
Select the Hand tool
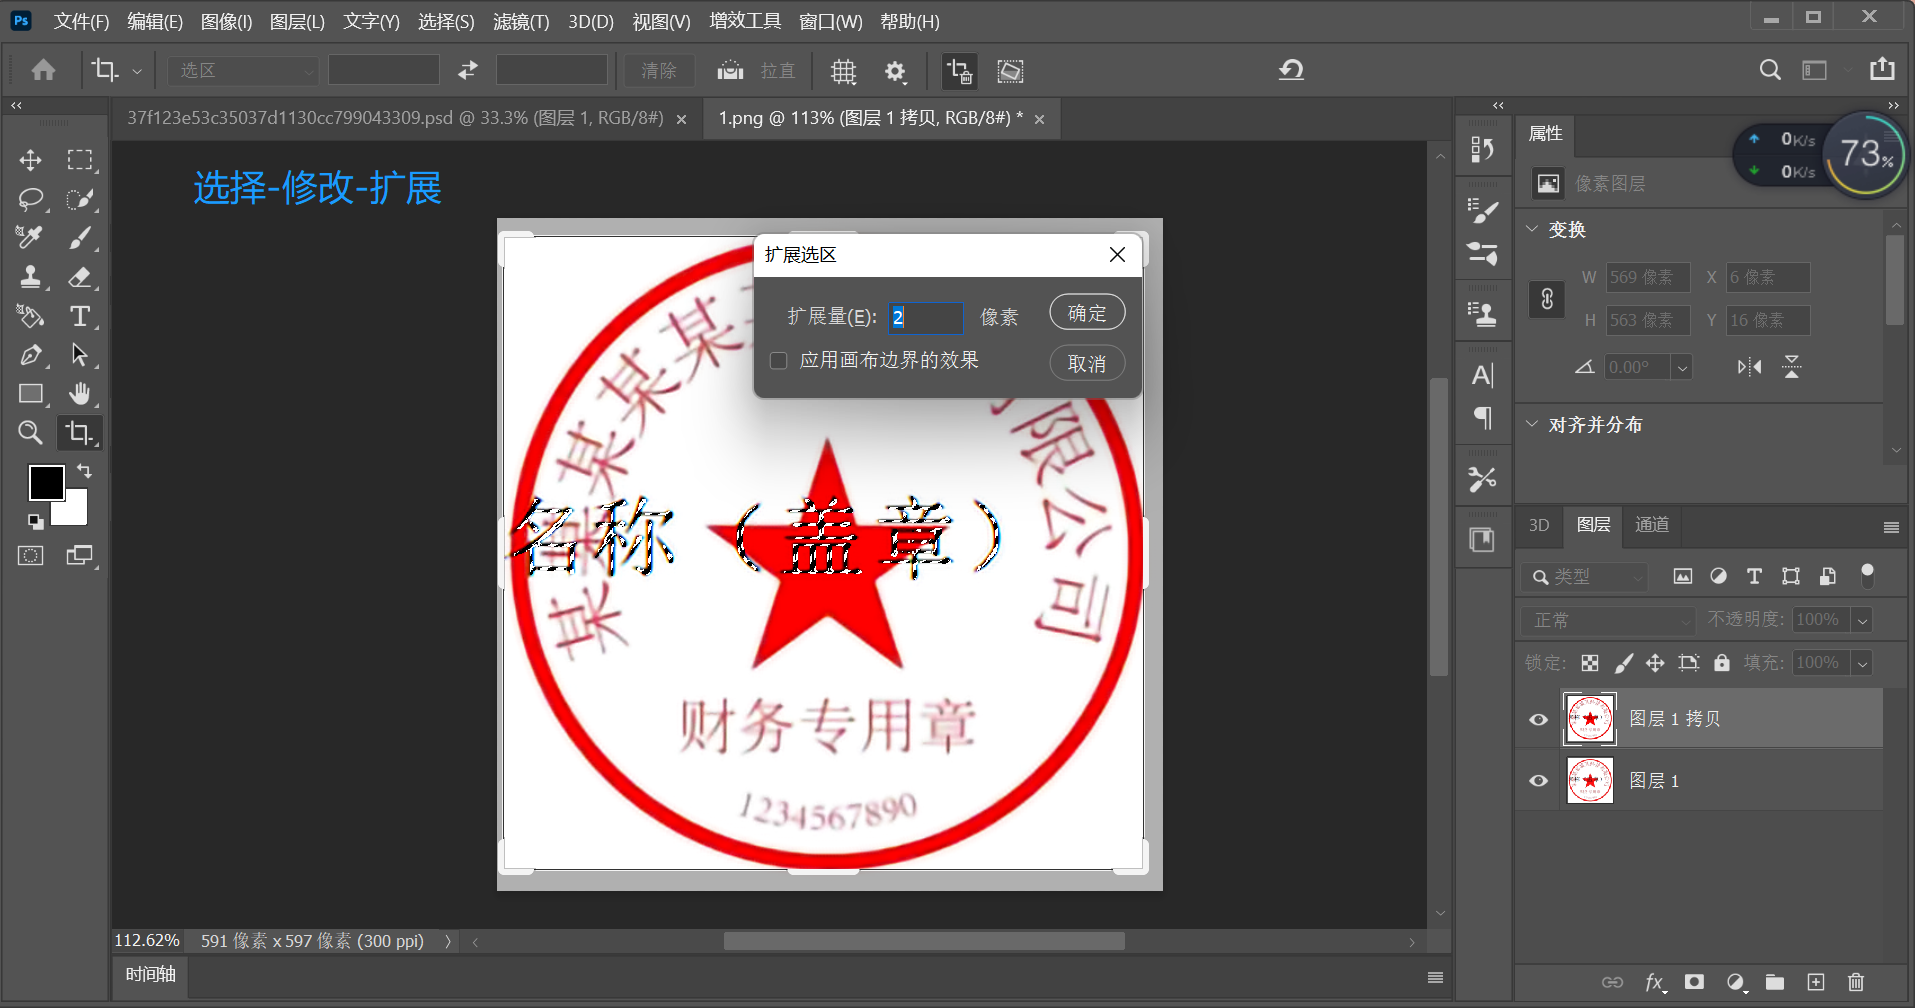point(80,394)
